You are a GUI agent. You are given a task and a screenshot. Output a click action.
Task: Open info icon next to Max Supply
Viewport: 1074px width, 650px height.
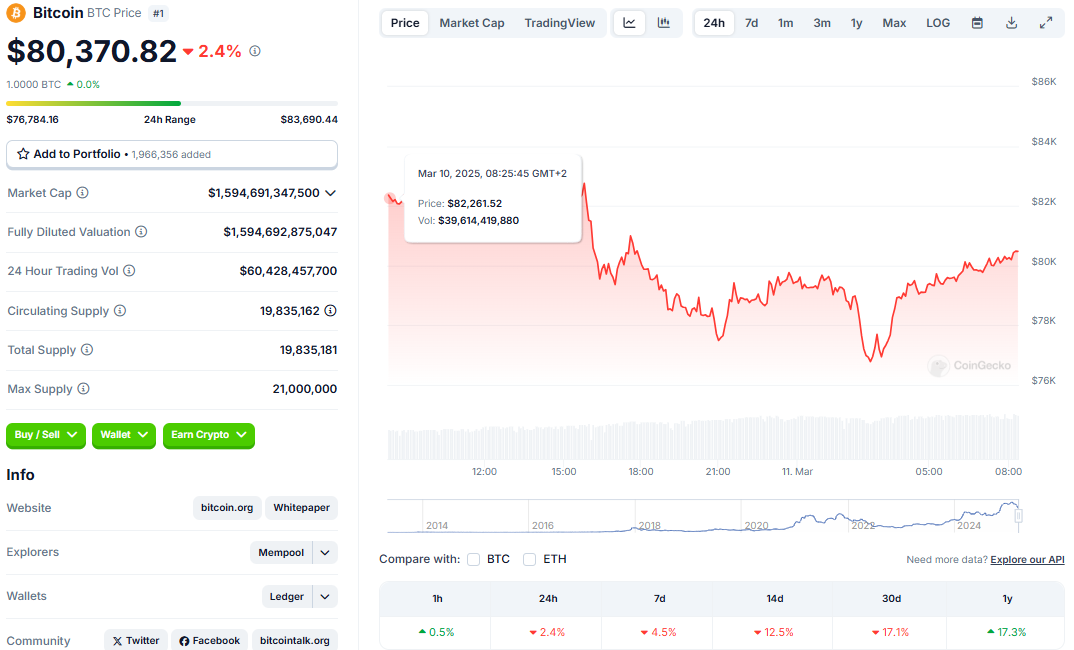click(x=84, y=388)
